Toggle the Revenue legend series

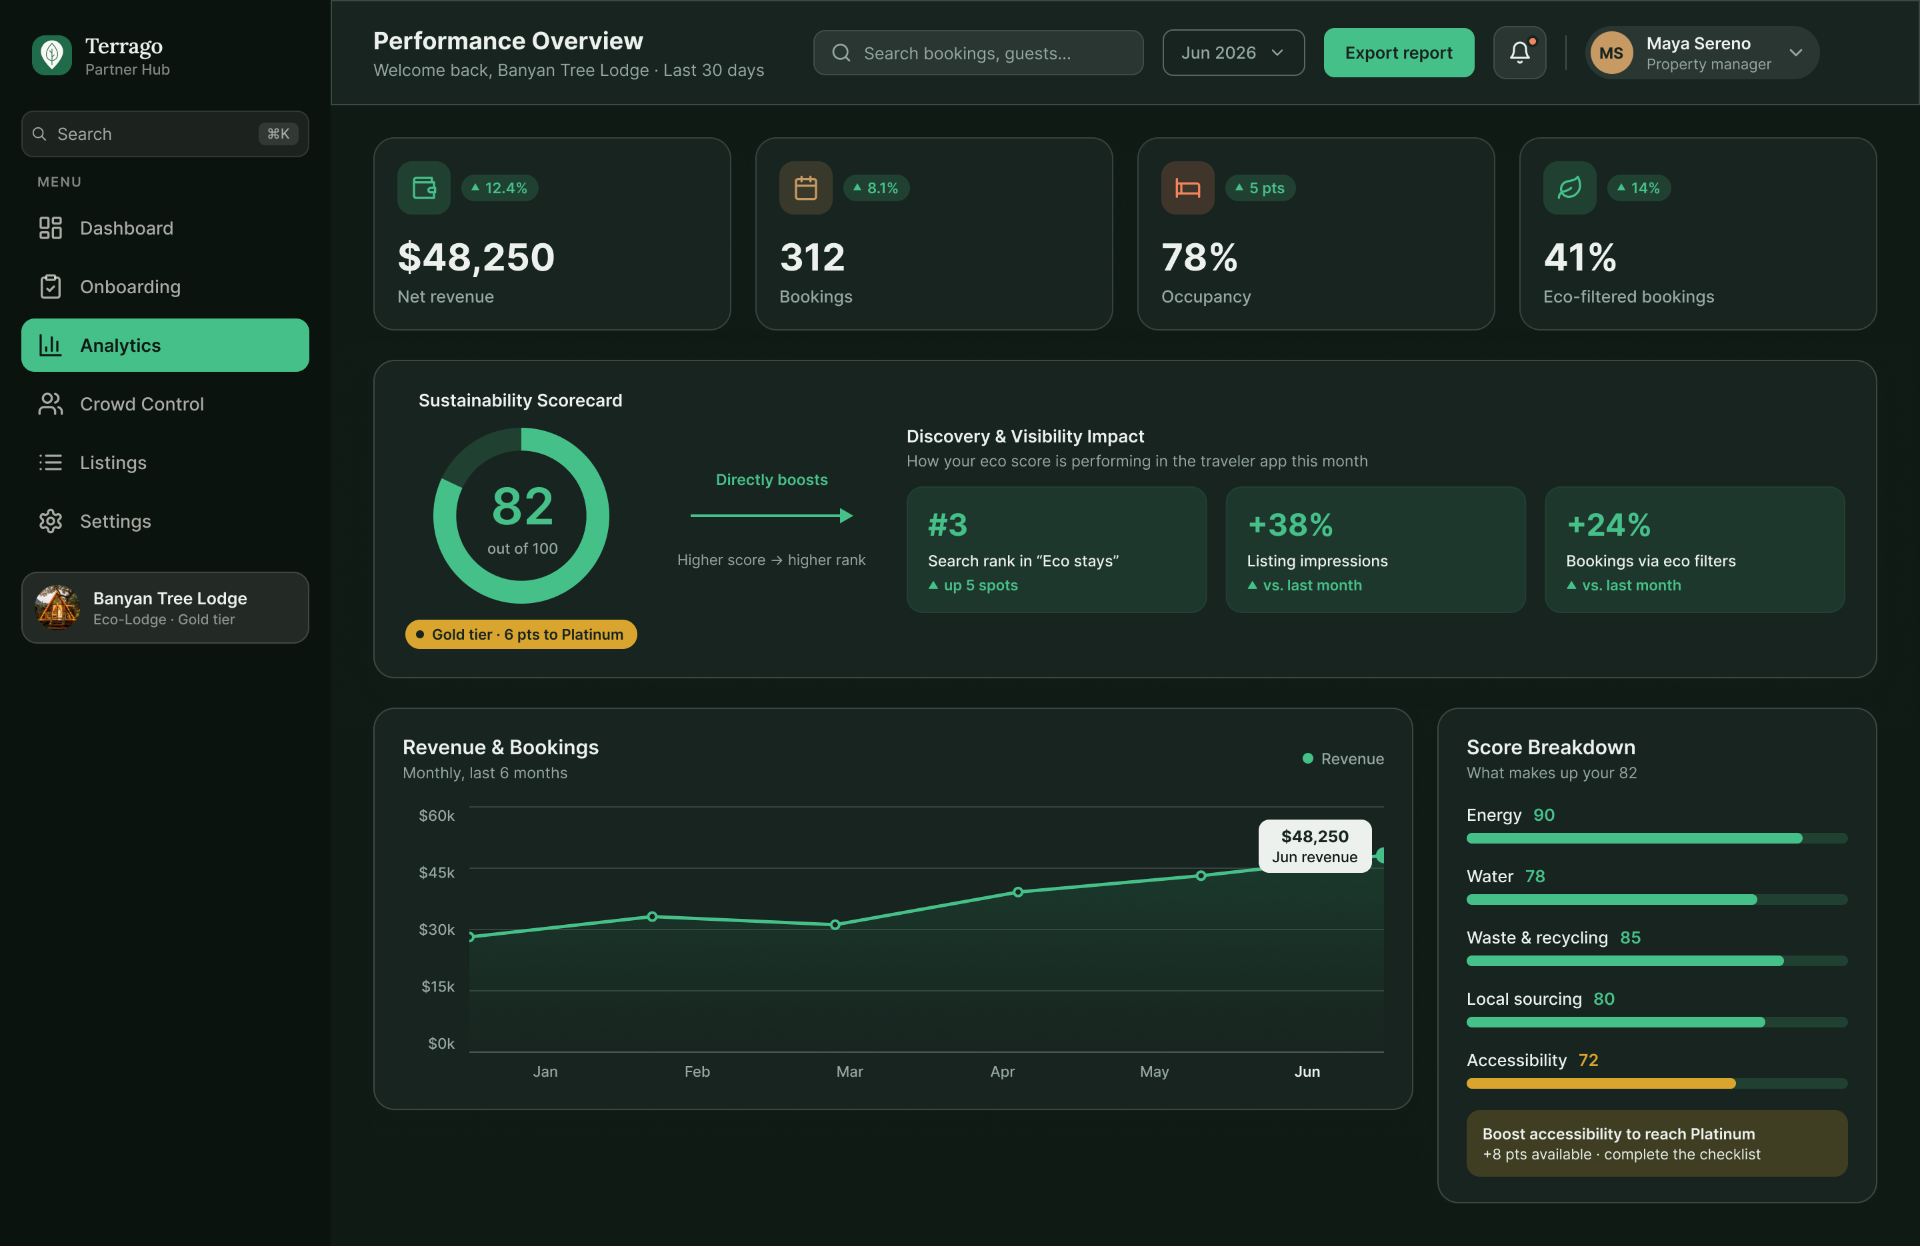pos(1343,759)
